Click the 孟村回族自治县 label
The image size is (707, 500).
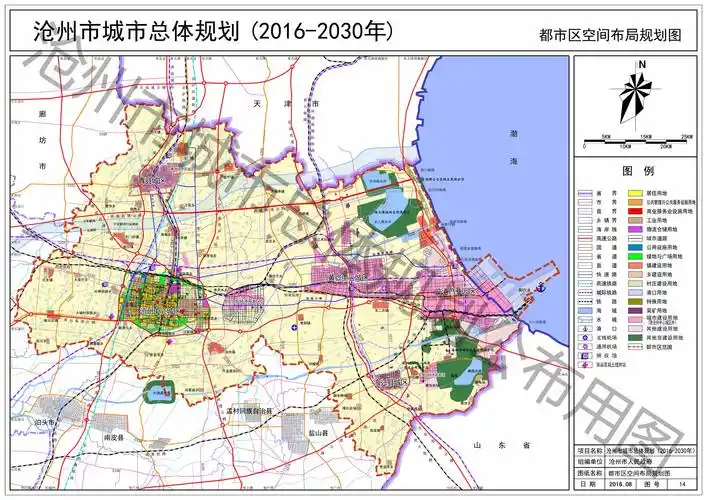tap(250, 411)
